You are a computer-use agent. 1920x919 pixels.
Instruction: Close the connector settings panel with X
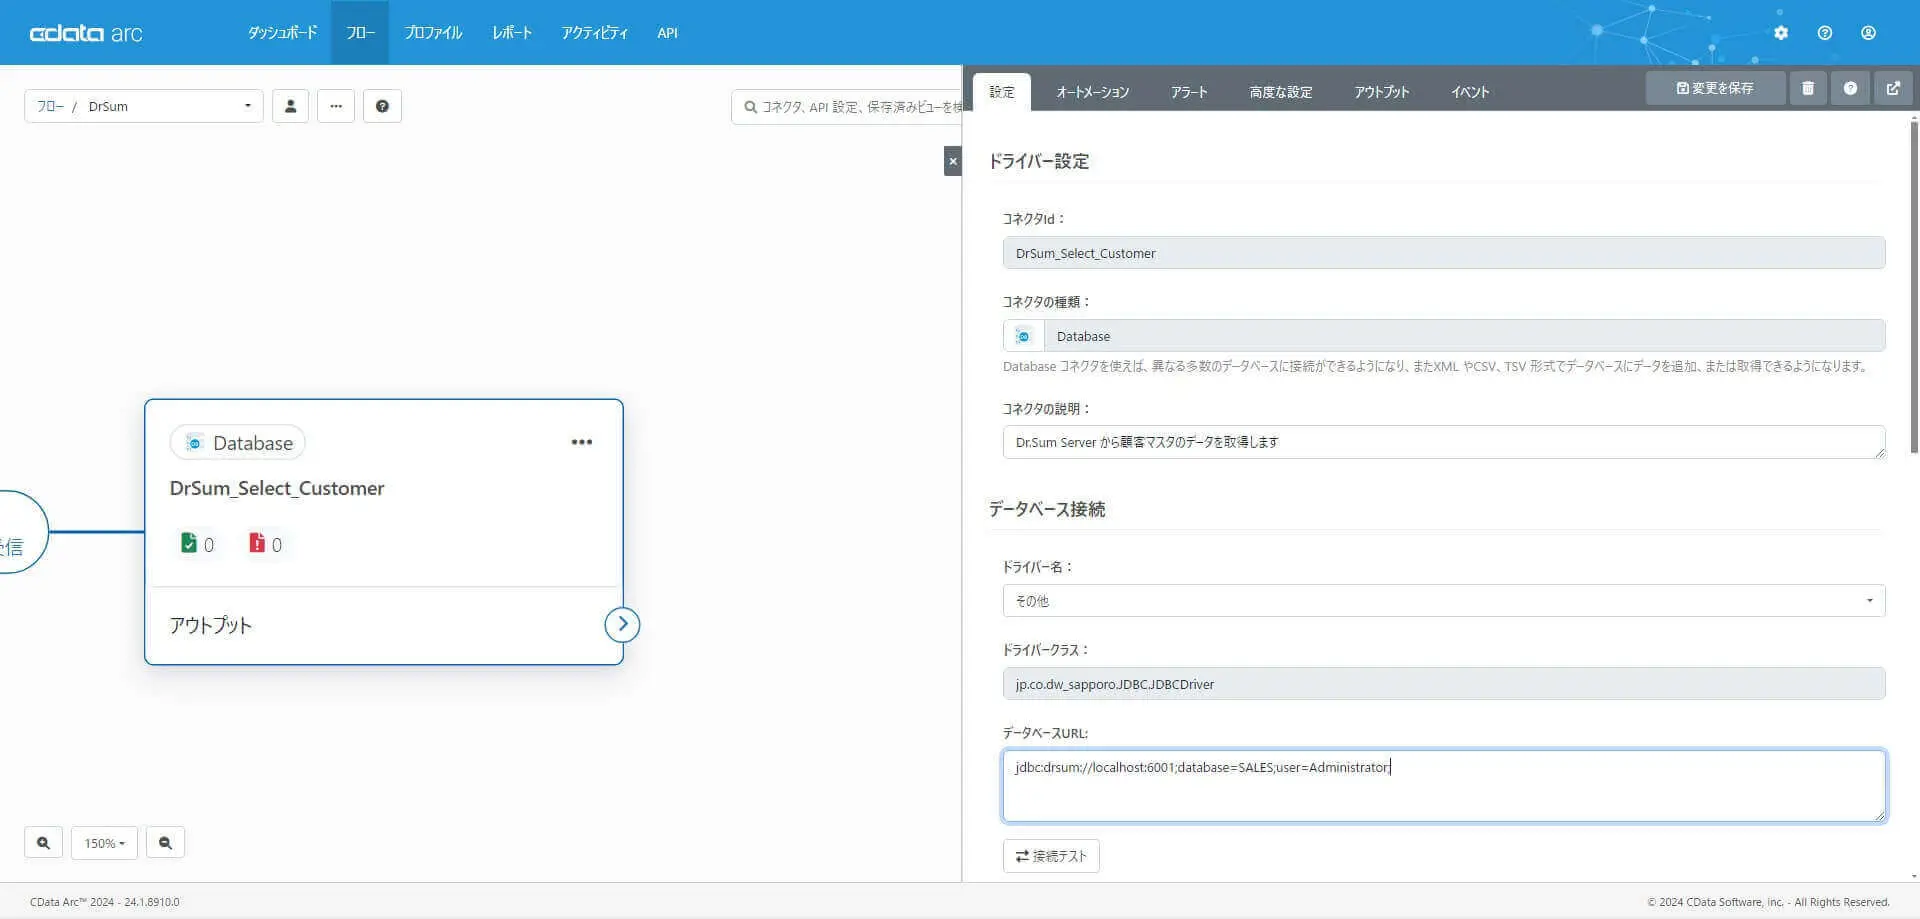click(x=953, y=161)
